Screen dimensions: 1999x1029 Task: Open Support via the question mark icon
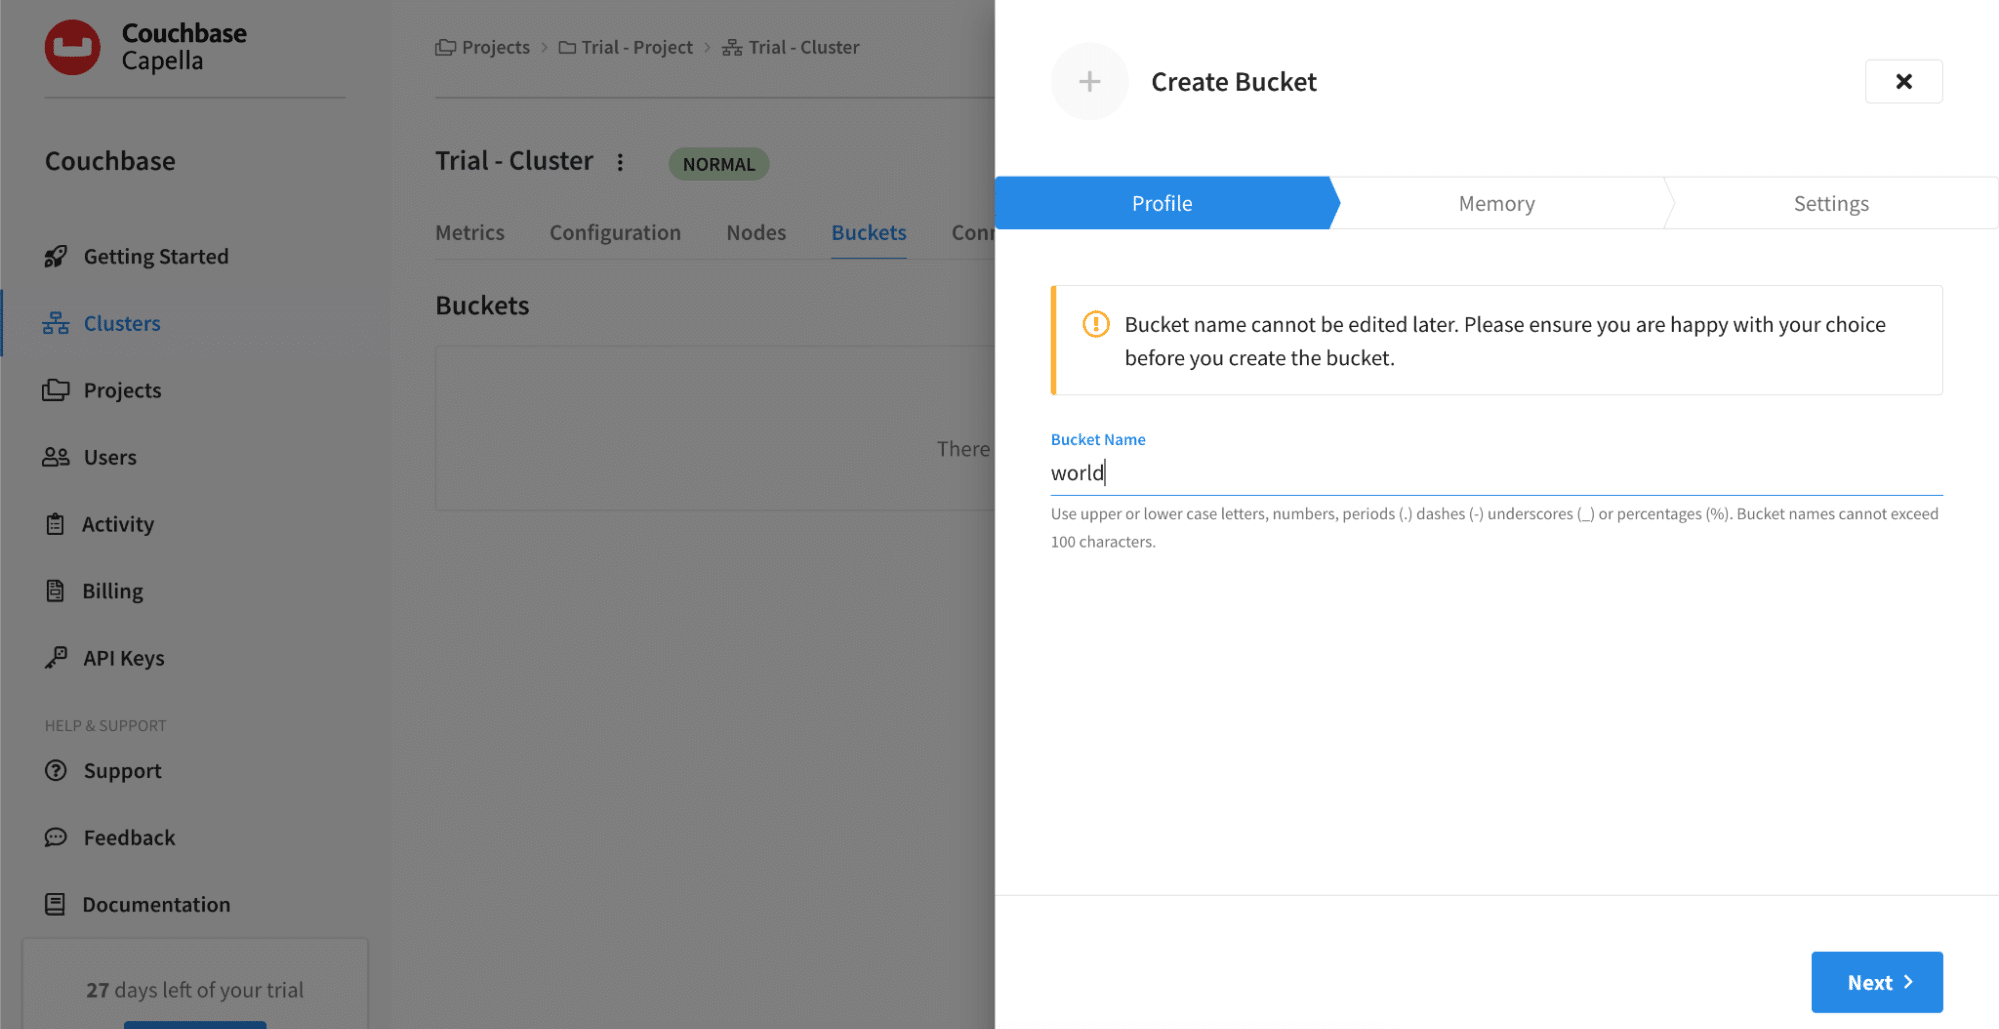(x=55, y=770)
